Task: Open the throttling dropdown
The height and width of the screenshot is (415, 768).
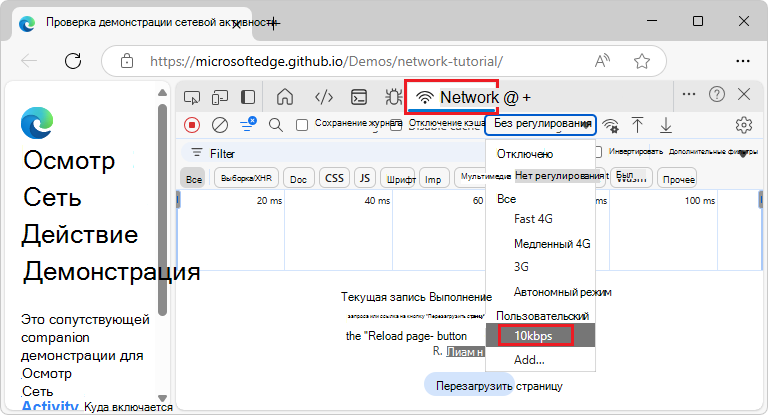Action: (540, 125)
